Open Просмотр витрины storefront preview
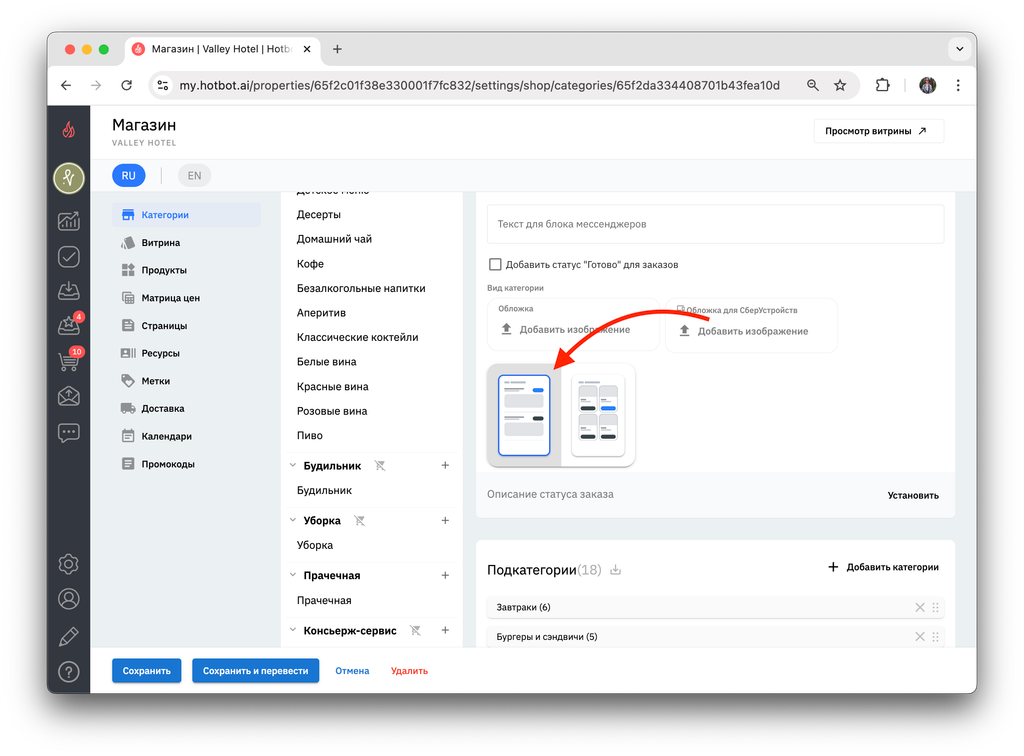Image resolution: width=1024 pixels, height=756 pixels. tap(878, 131)
